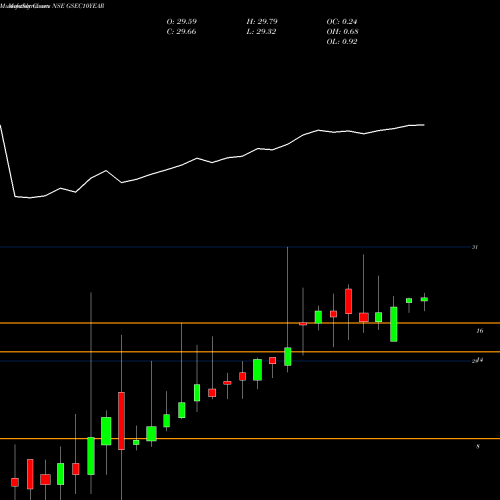Select the OL: 0.92 reading
Image resolution: width=500 pixels, height=500 pixels.
[x=342, y=42]
